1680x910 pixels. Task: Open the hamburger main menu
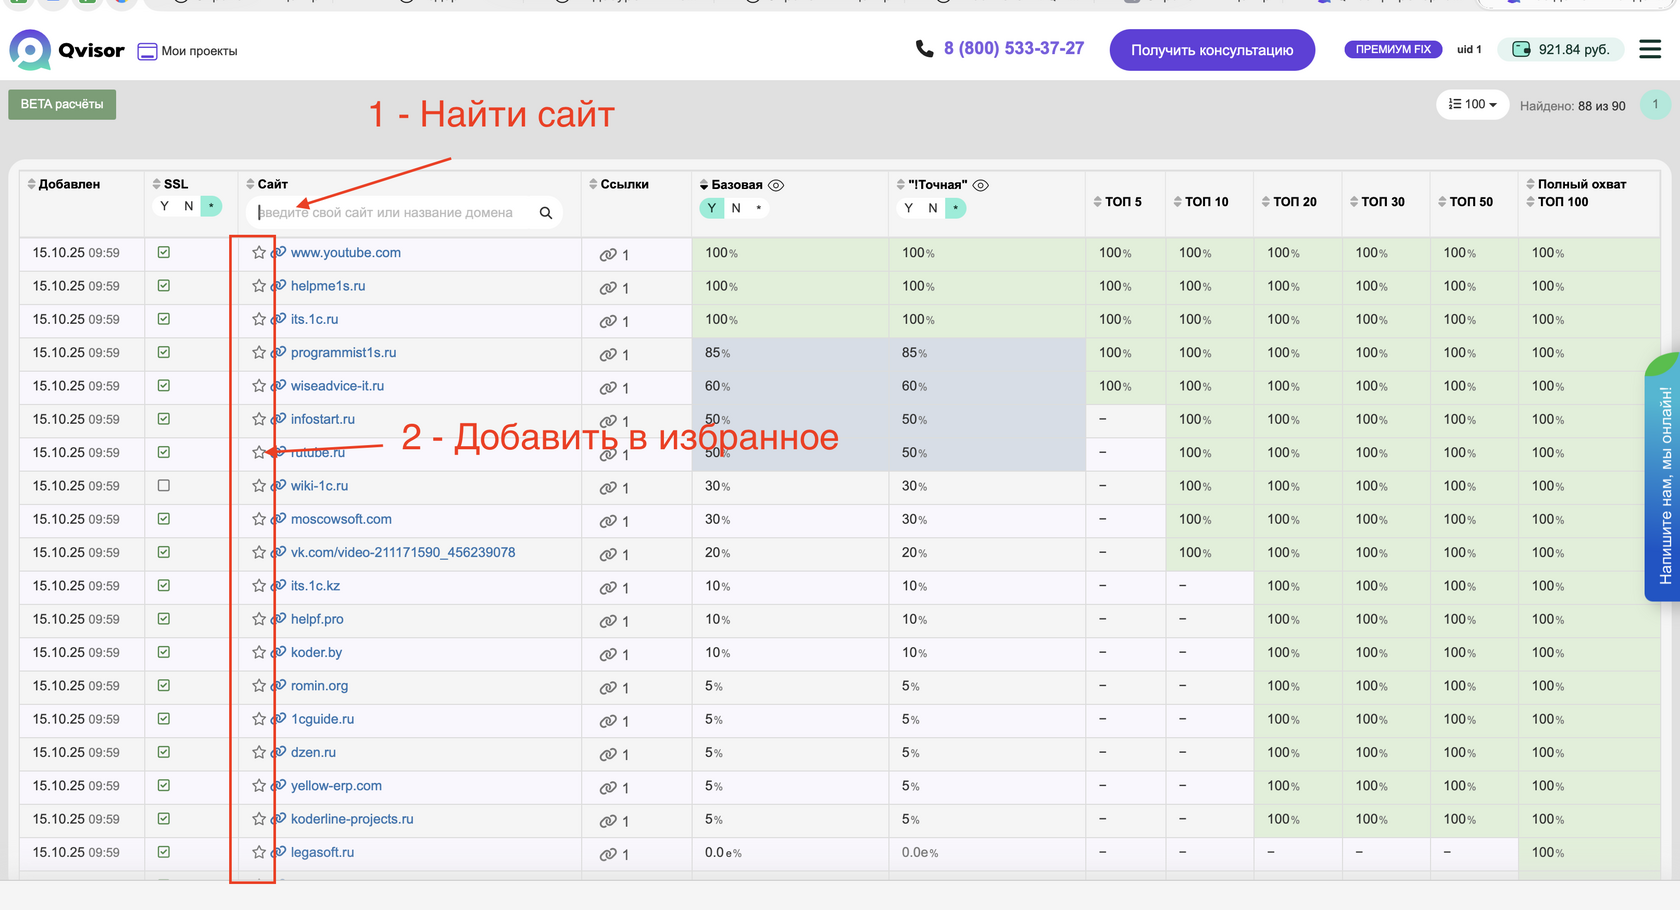(x=1650, y=49)
